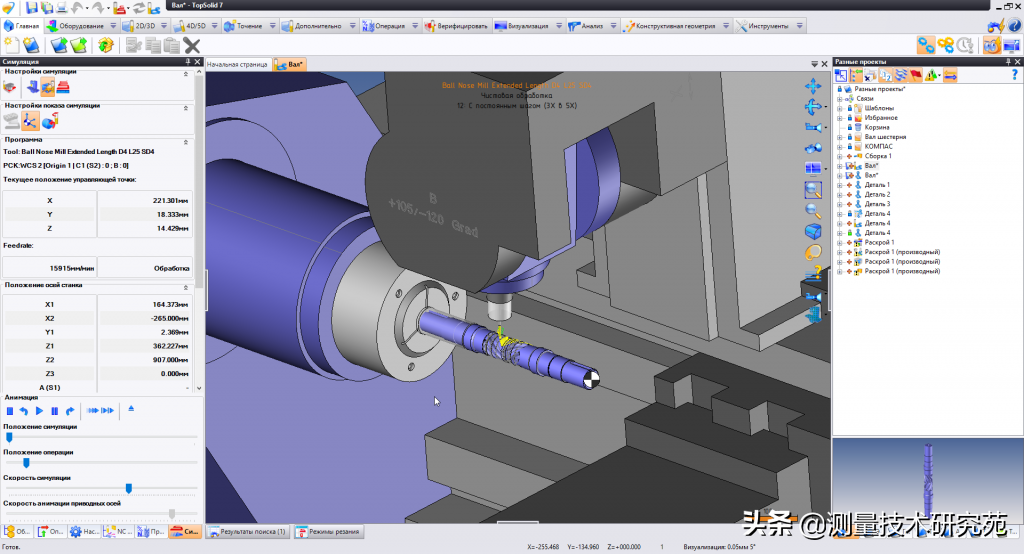Image resolution: width=1024 pixels, height=554 pixels.
Task: Toggle the pin on the Симуляция panel
Action: (187, 61)
